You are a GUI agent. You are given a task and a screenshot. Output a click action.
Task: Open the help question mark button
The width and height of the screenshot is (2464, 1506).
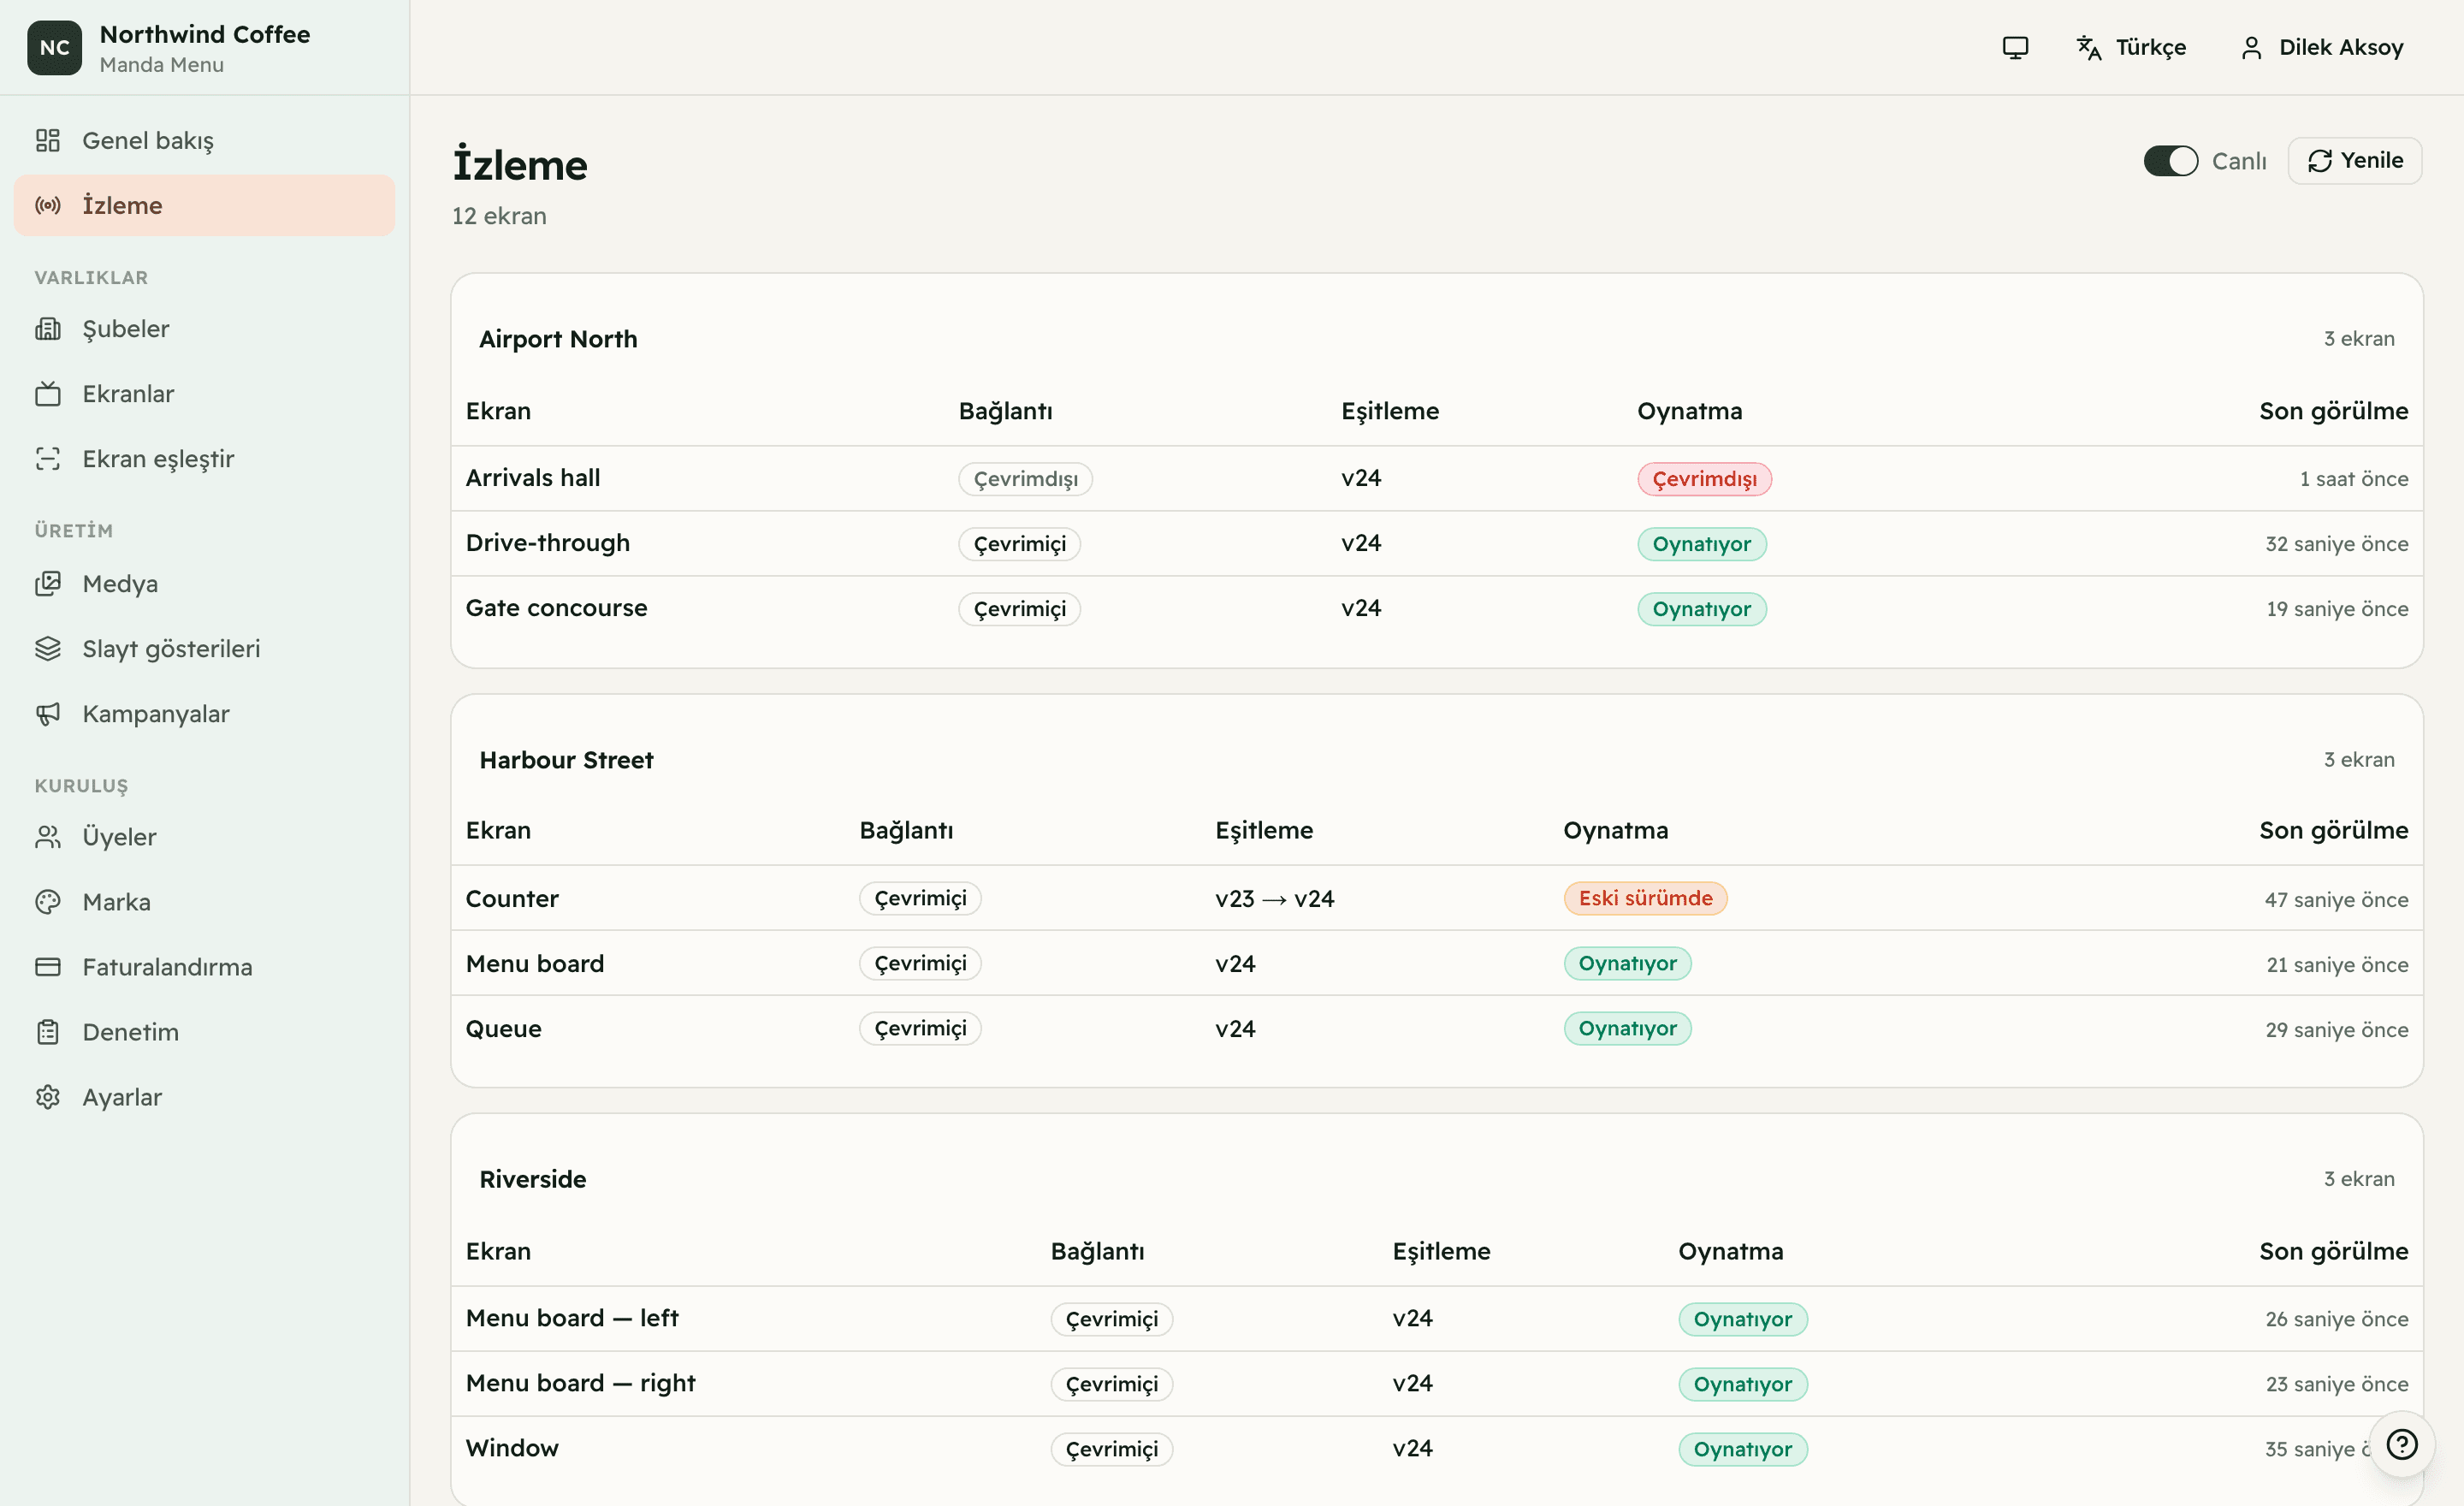[x=2401, y=1444]
